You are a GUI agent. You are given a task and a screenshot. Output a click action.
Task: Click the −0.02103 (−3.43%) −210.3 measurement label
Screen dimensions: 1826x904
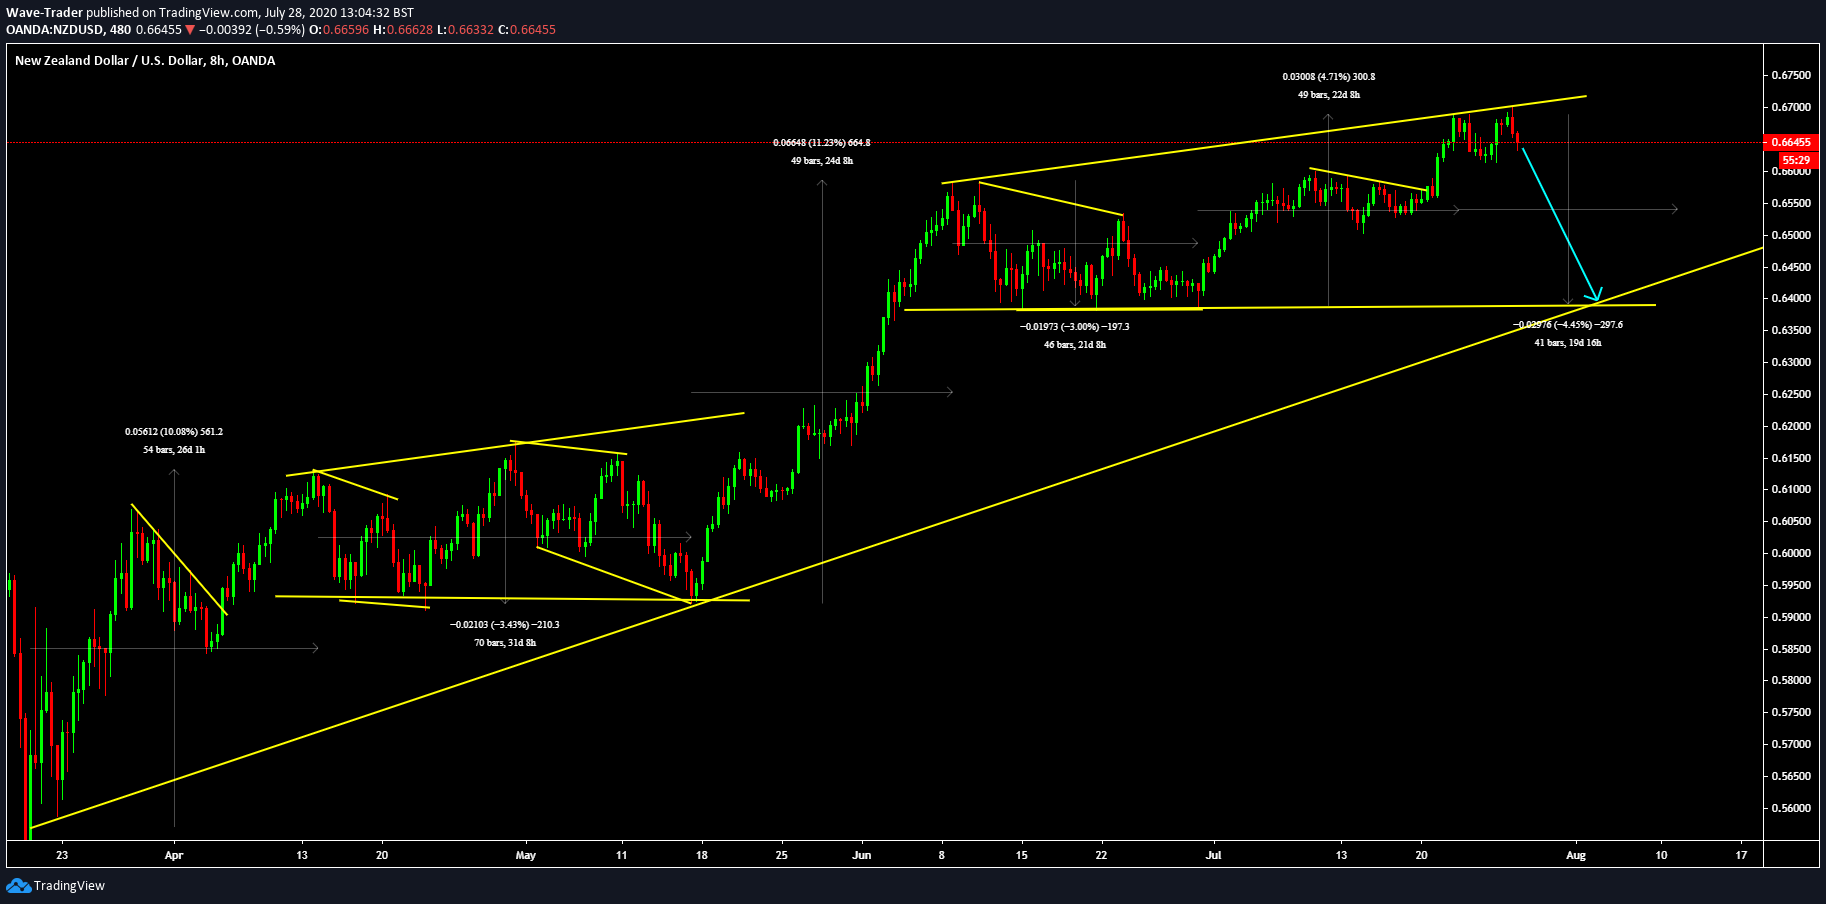point(505,625)
